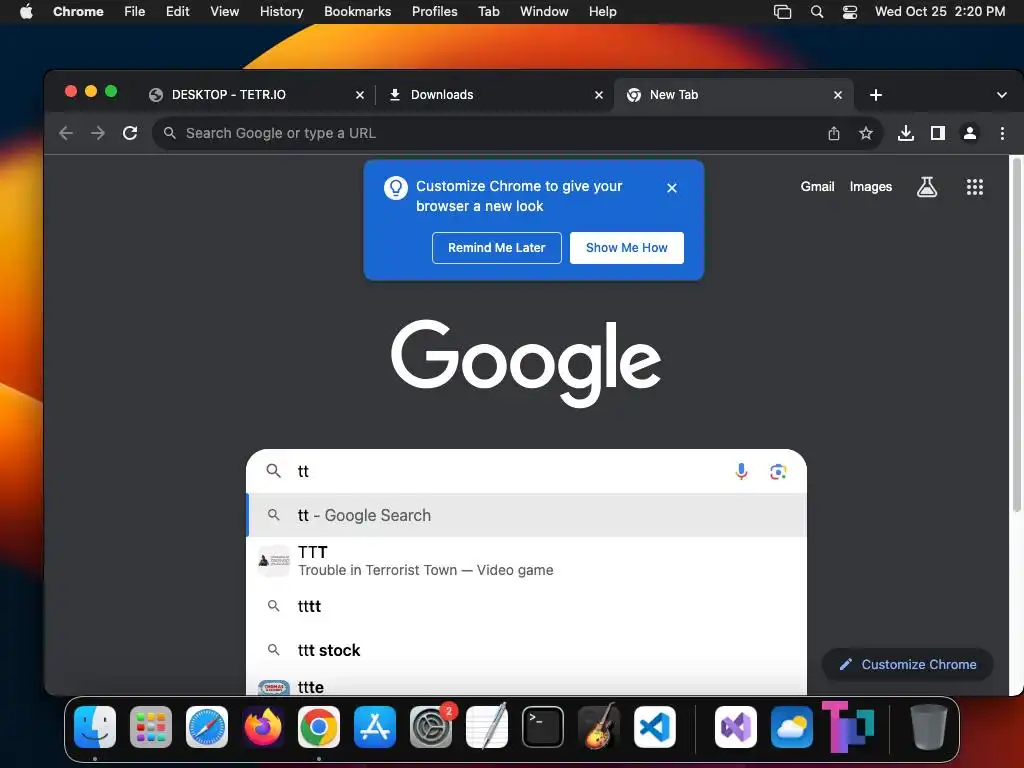
Task: Open the View menu
Action: [x=224, y=12]
